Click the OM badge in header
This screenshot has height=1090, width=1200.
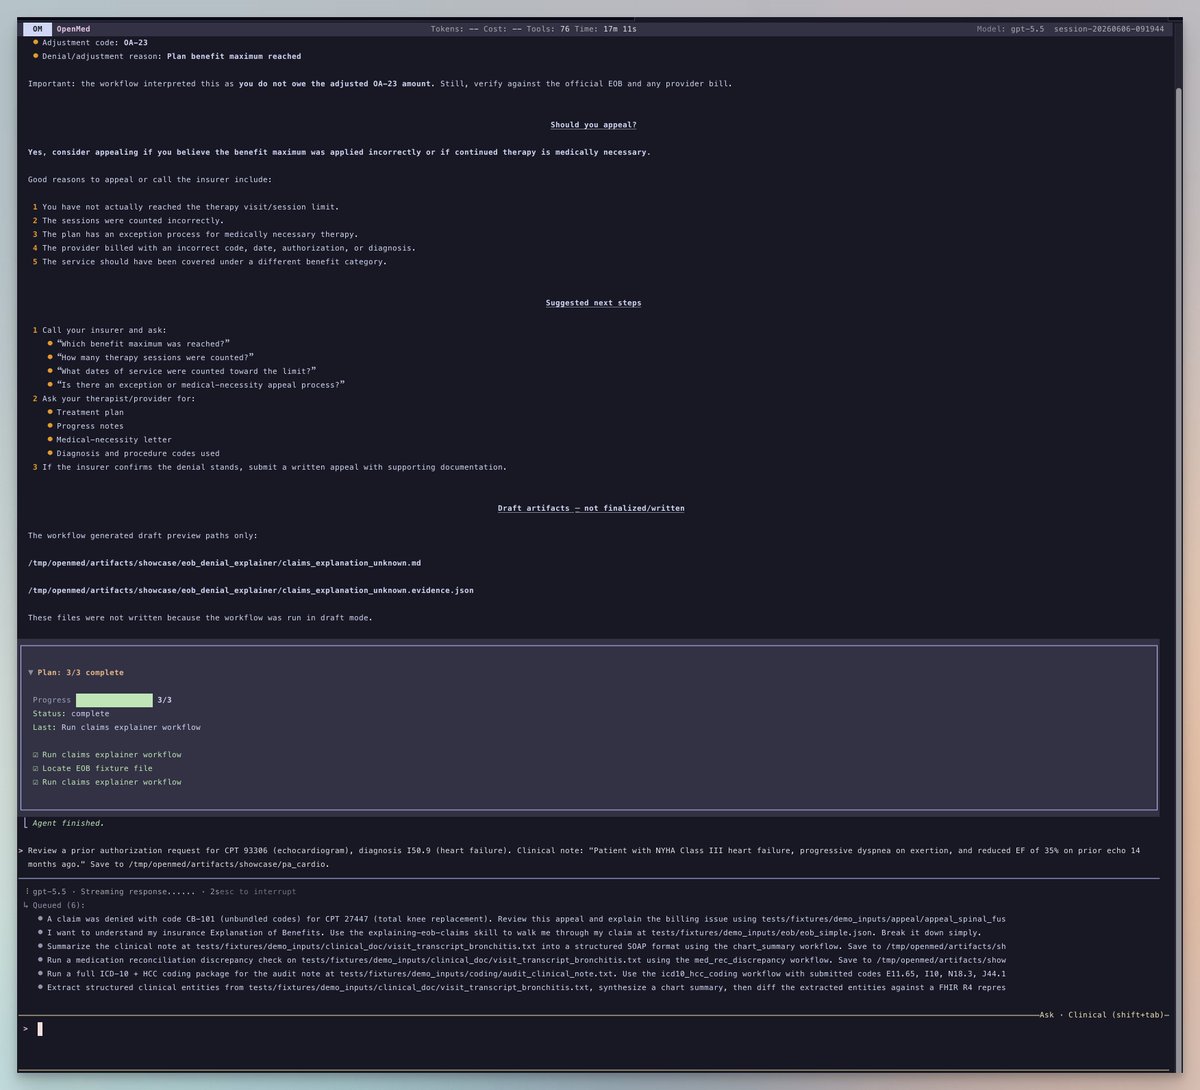pyautogui.click(x=37, y=29)
